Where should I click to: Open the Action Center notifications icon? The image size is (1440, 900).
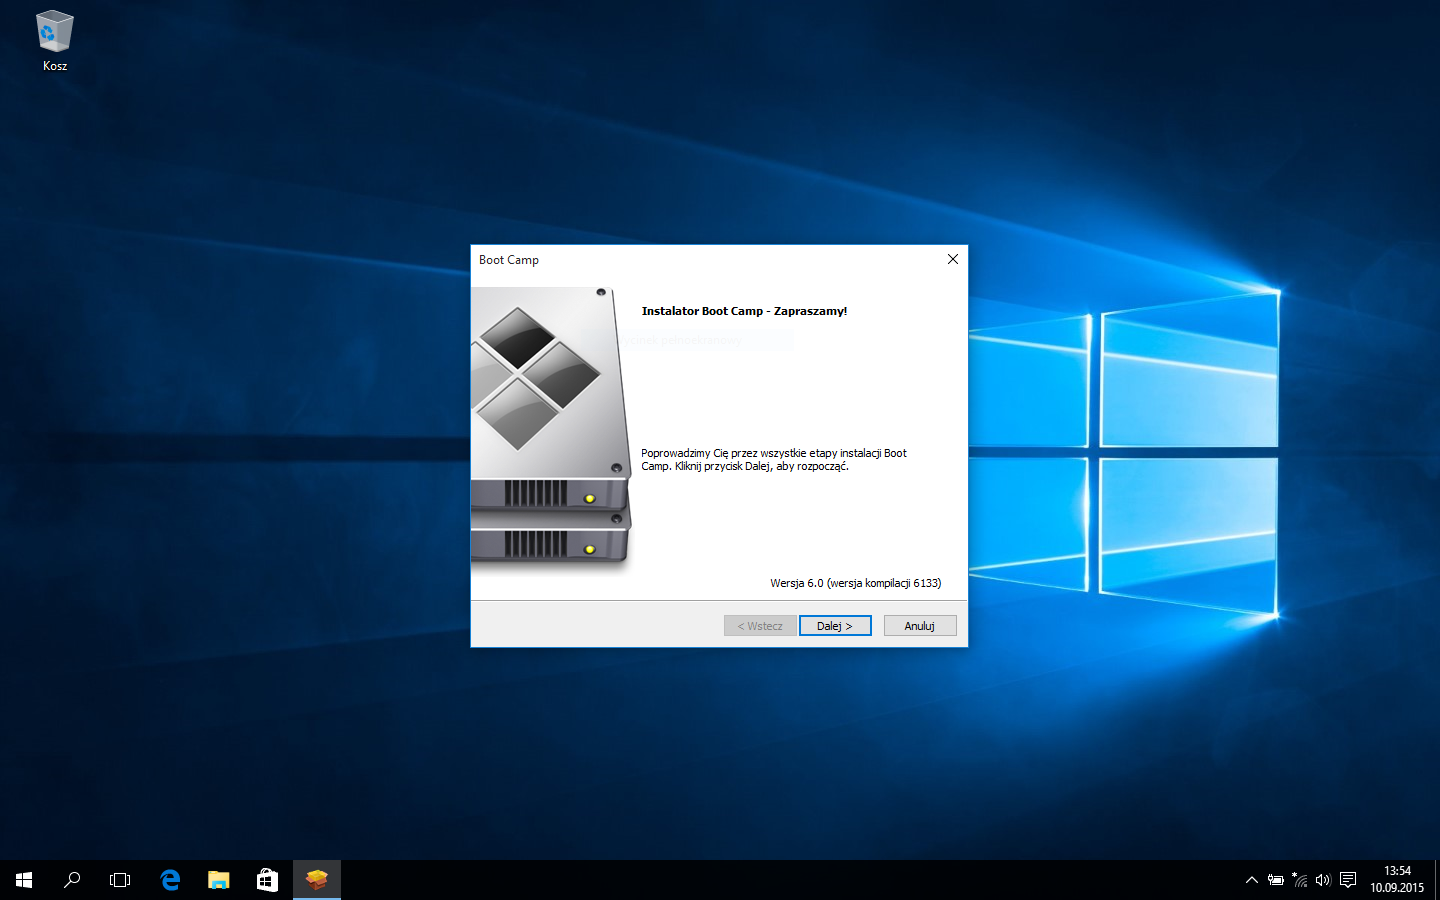click(1348, 880)
